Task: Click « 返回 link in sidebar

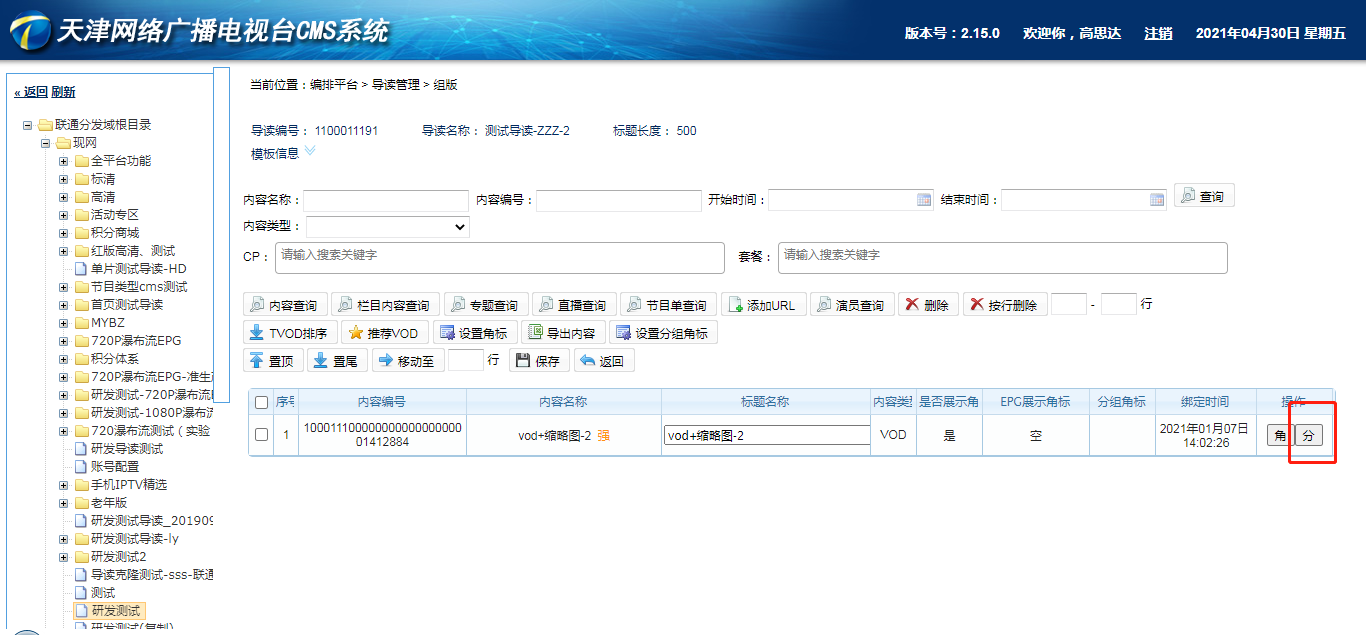Action: click(31, 92)
